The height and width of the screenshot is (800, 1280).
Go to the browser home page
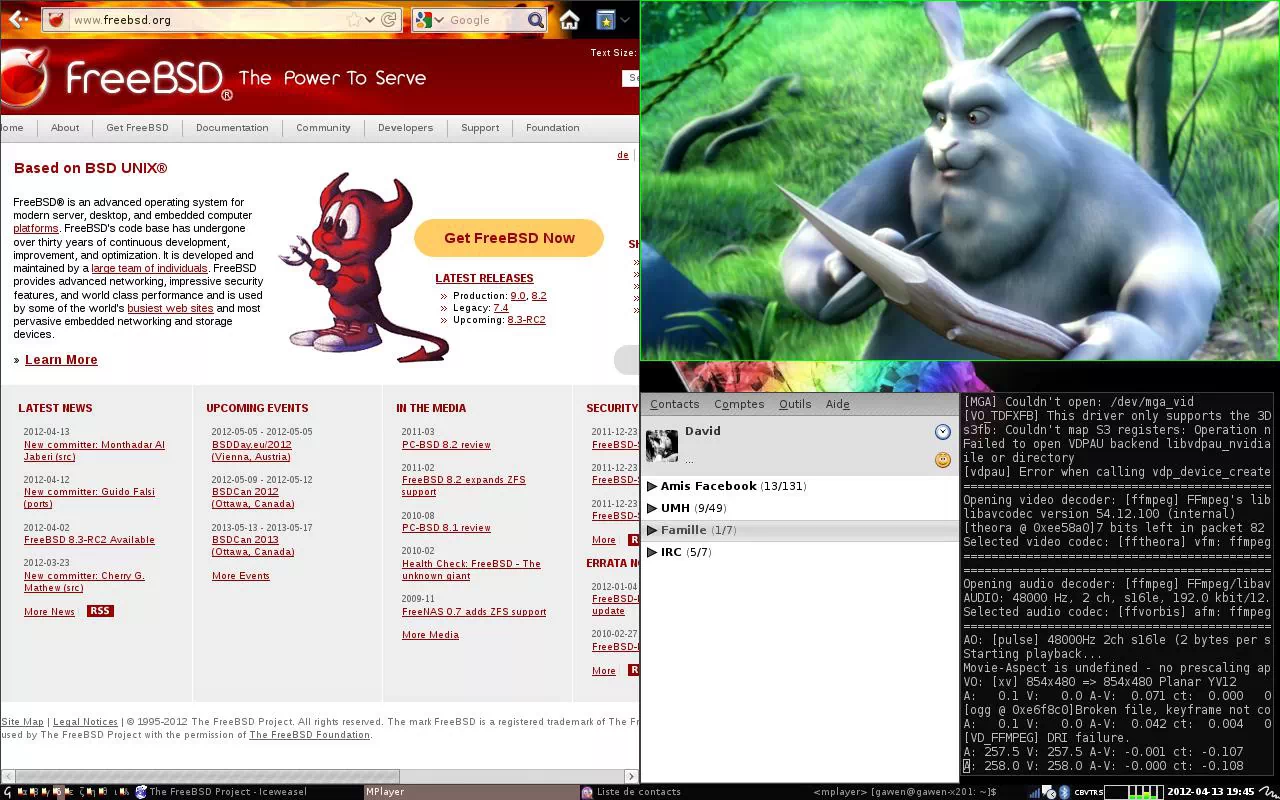569,20
